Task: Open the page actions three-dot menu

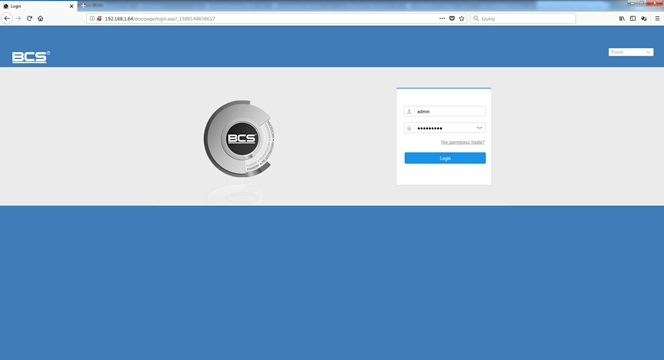Action: click(442, 19)
